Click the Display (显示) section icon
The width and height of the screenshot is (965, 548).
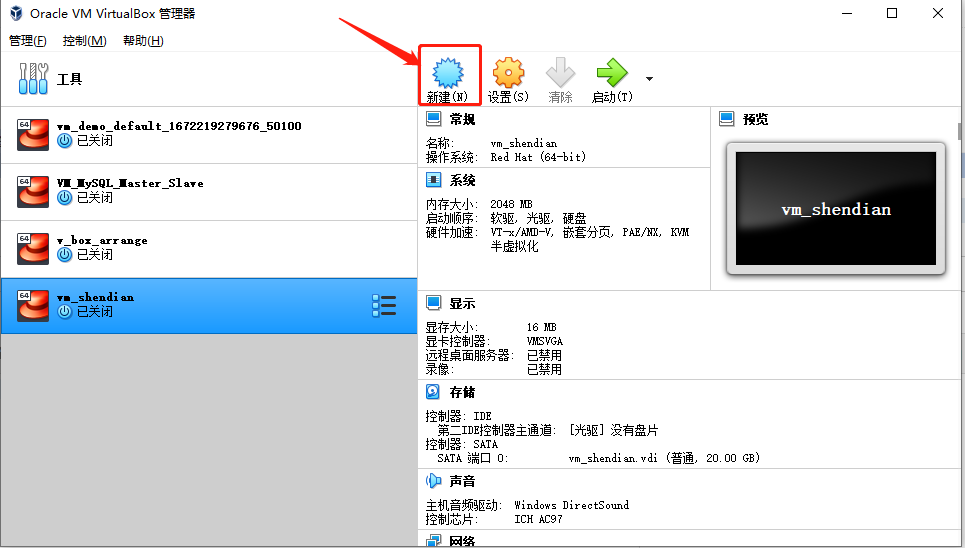[433, 303]
